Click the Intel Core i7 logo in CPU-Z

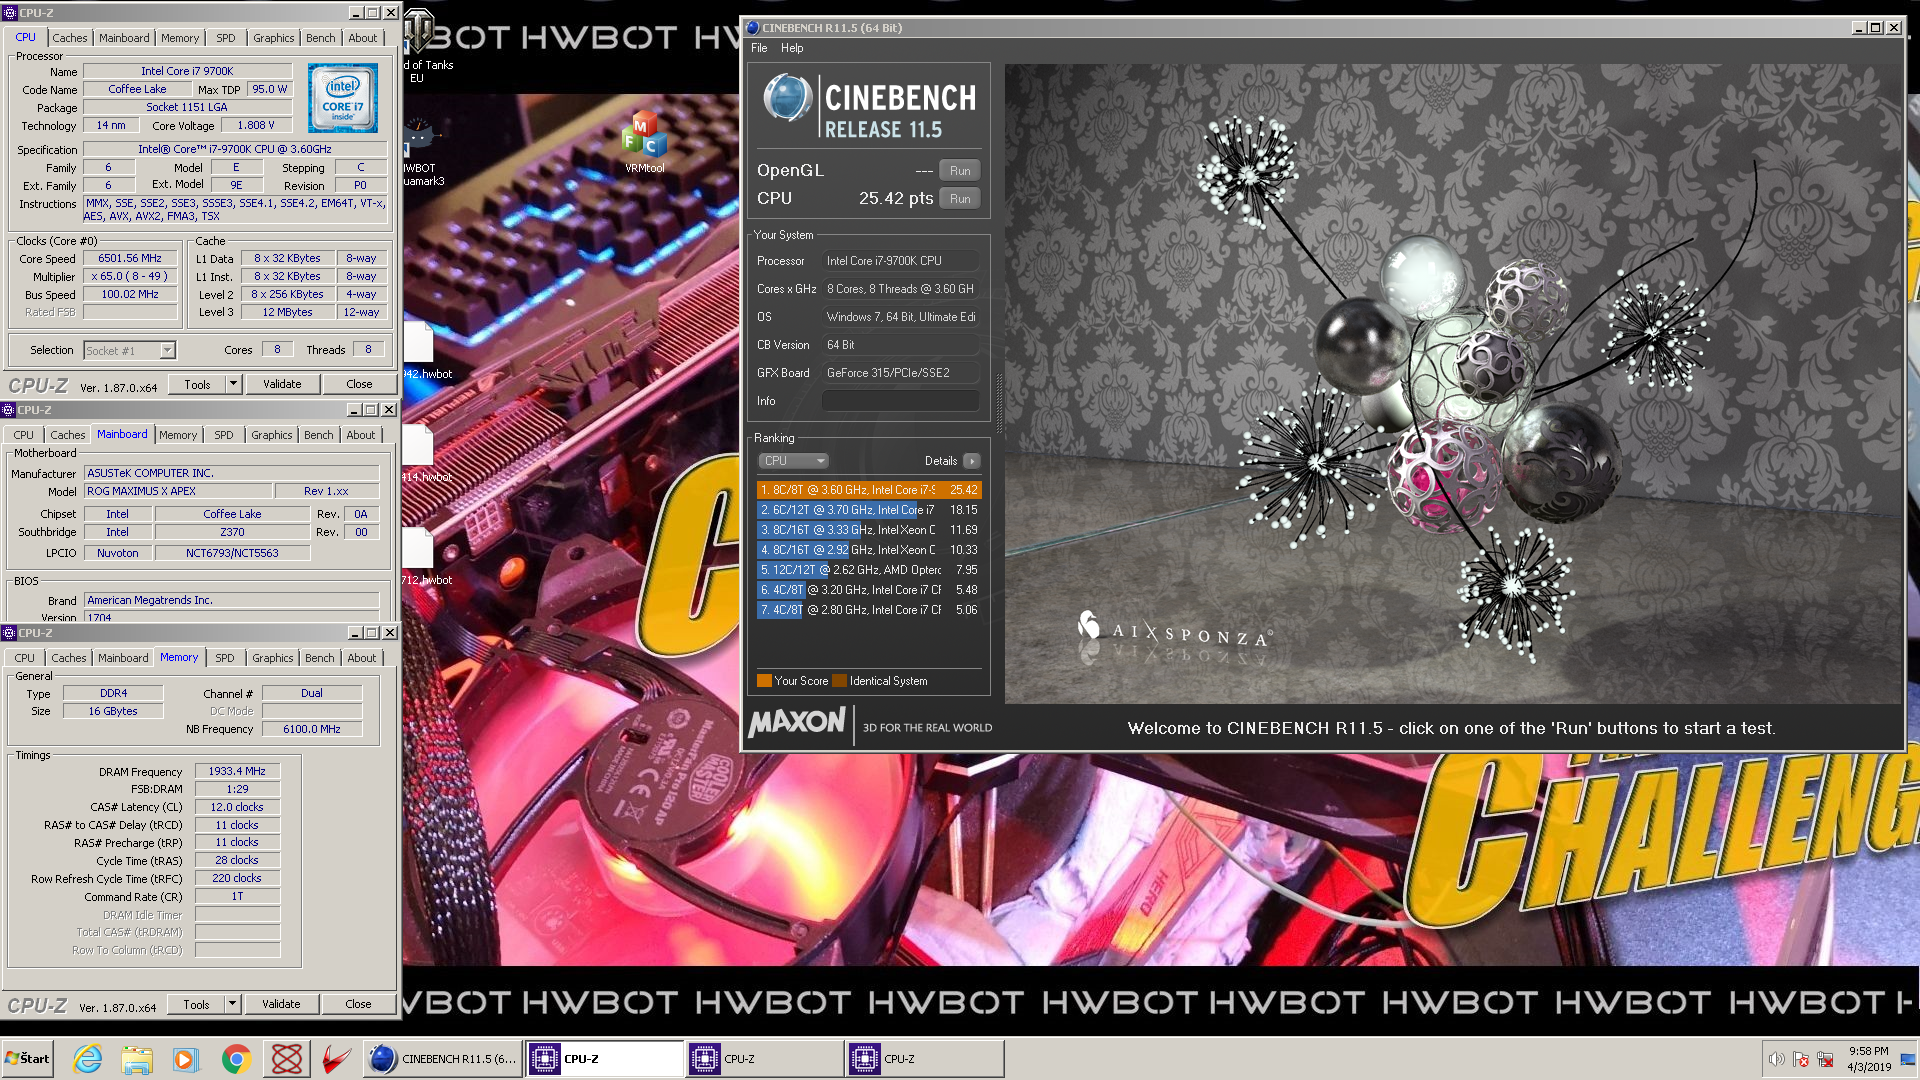[343, 97]
